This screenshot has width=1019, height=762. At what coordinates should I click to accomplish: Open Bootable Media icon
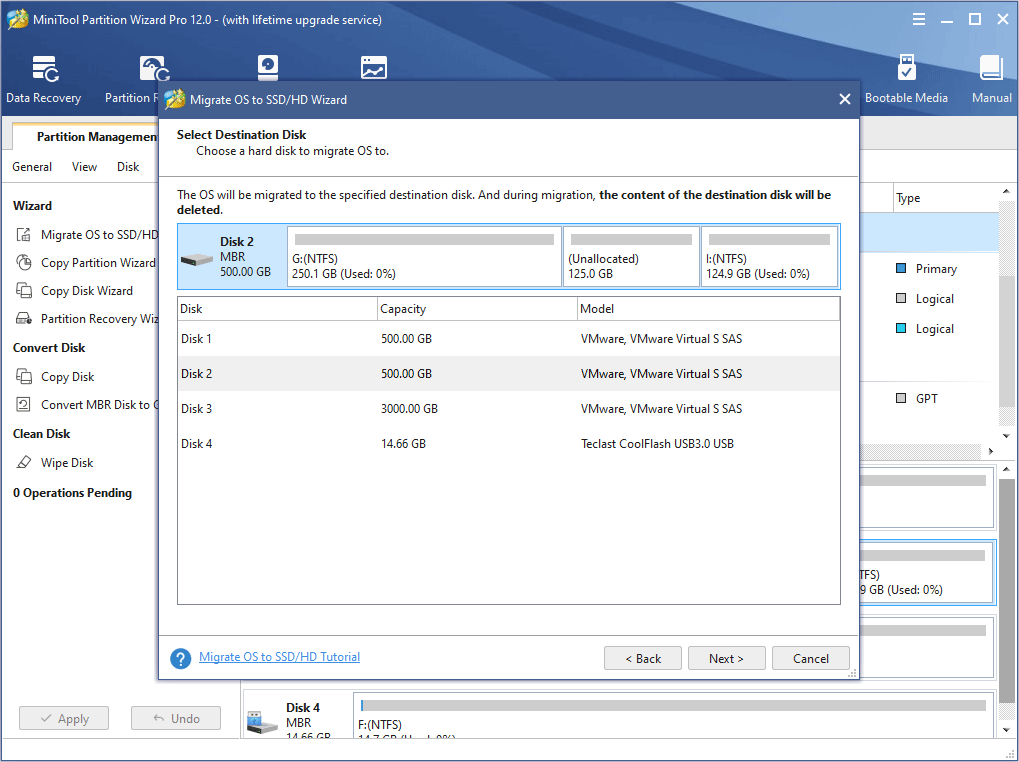[906, 68]
